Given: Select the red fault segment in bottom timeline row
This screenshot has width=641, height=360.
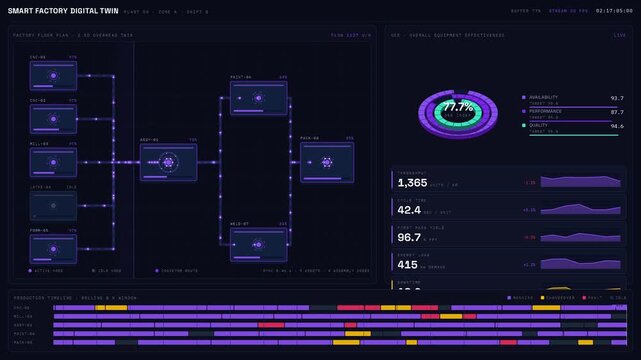Looking at the screenshot, I should [508, 342].
